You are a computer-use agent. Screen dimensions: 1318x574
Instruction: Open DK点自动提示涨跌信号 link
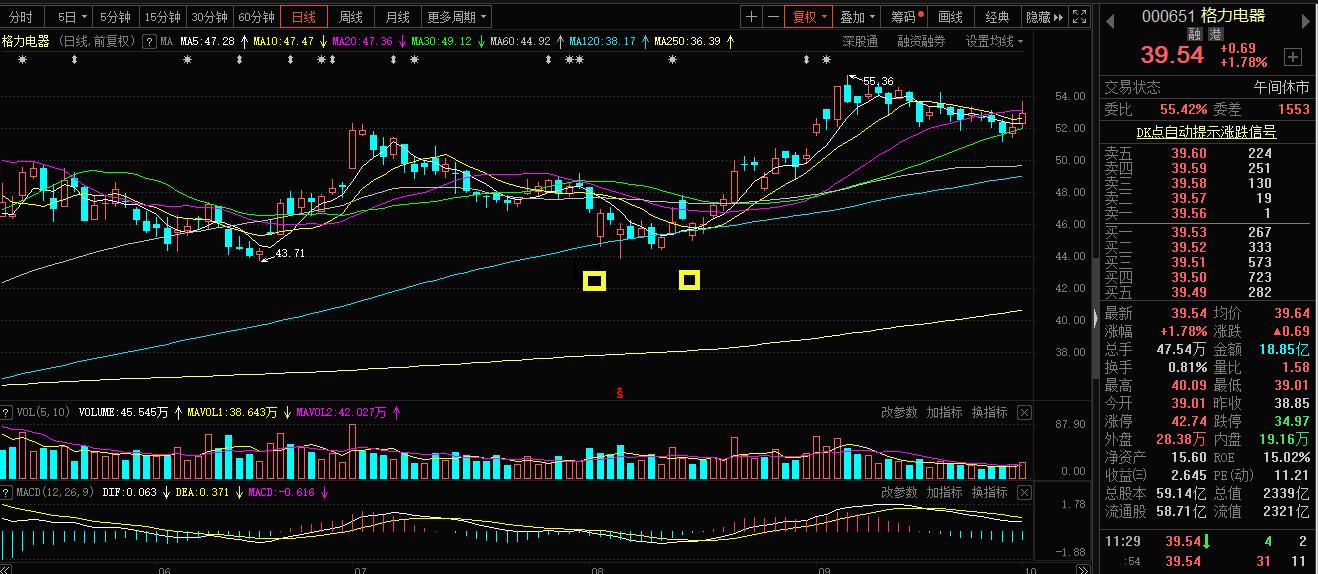[x=1206, y=132]
